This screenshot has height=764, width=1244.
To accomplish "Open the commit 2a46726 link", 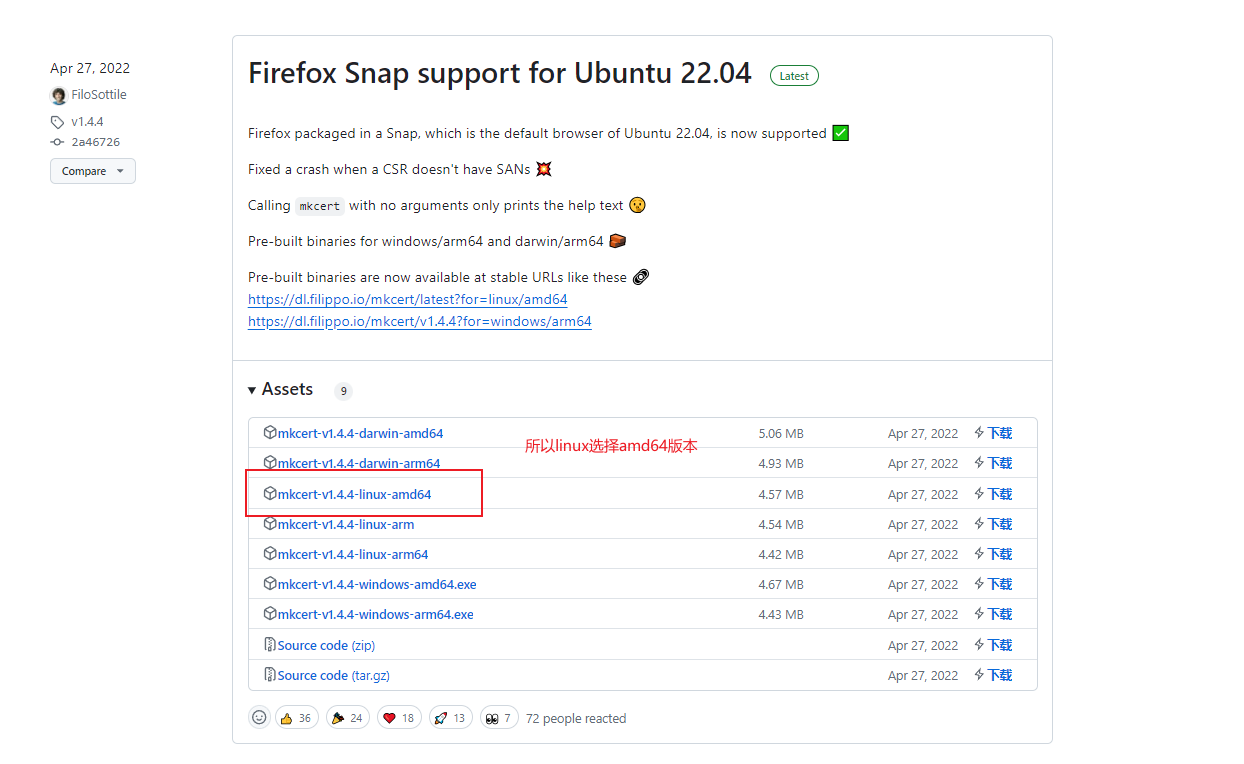I will coord(95,142).
